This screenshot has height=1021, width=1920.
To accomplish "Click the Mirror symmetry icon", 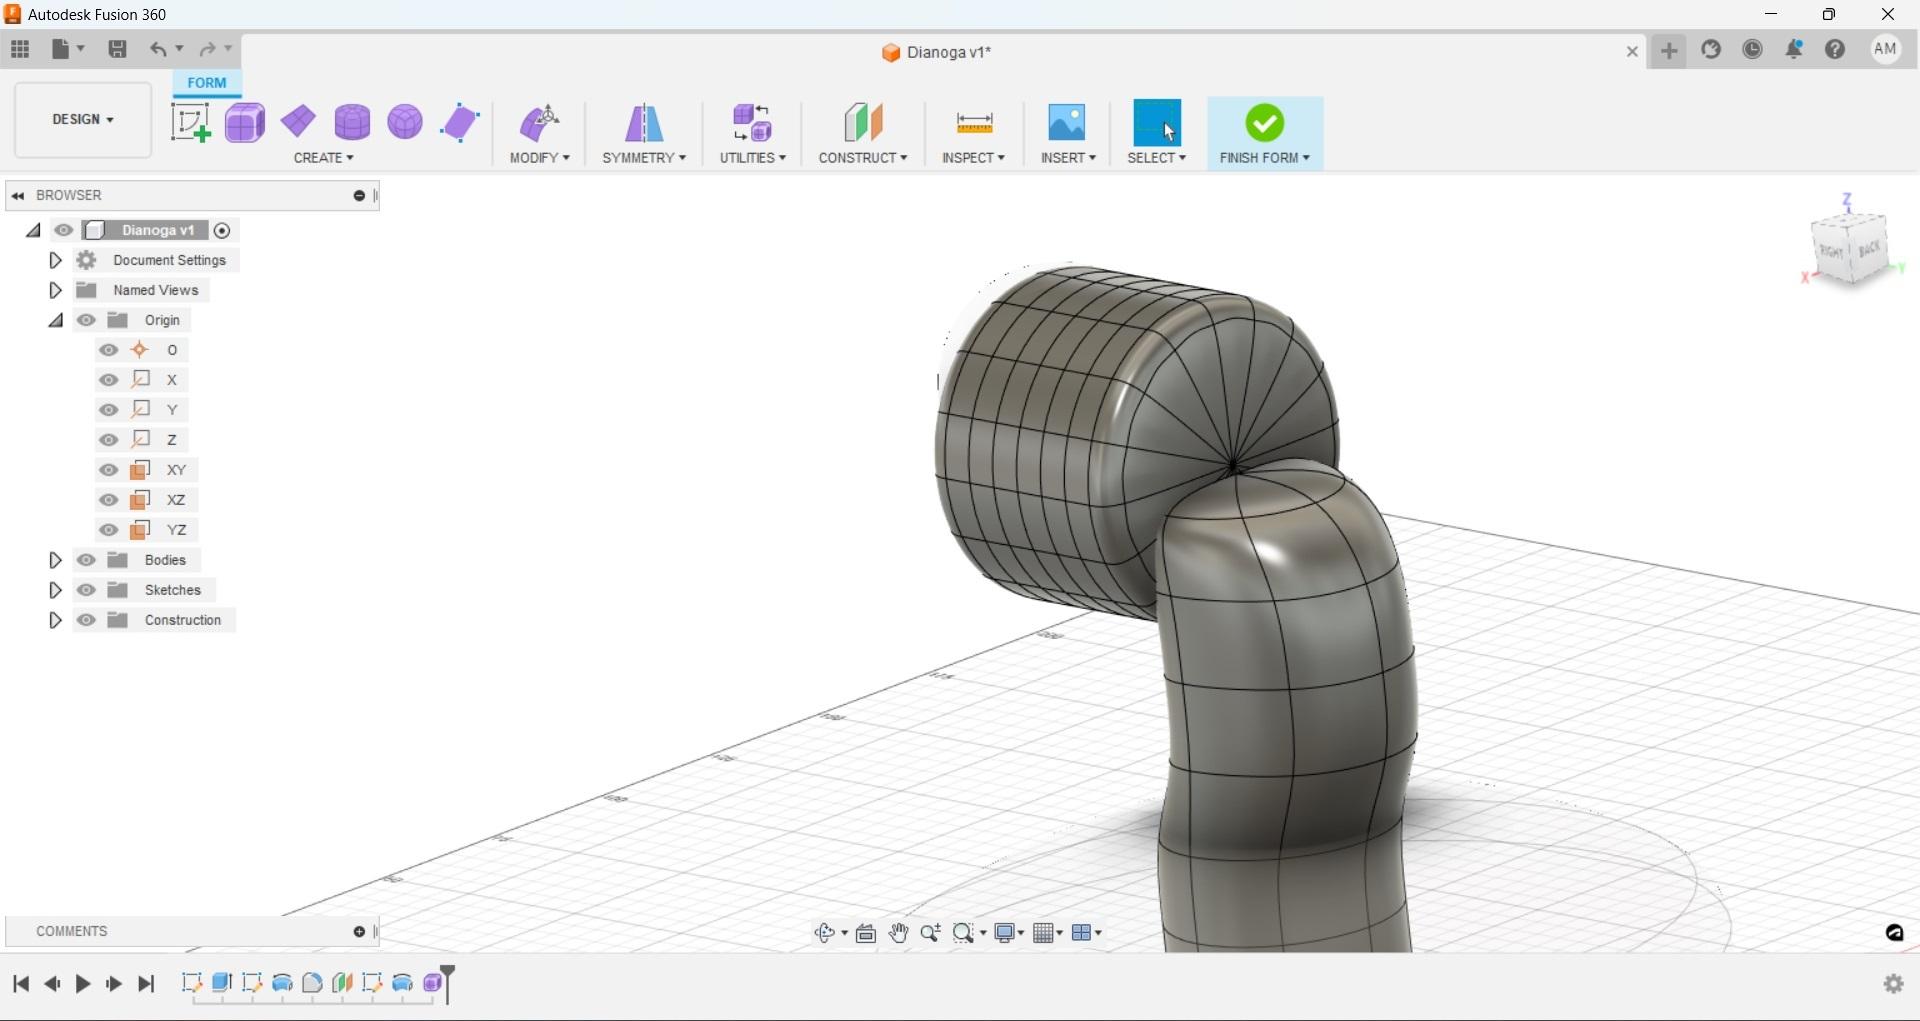I will point(644,122).
